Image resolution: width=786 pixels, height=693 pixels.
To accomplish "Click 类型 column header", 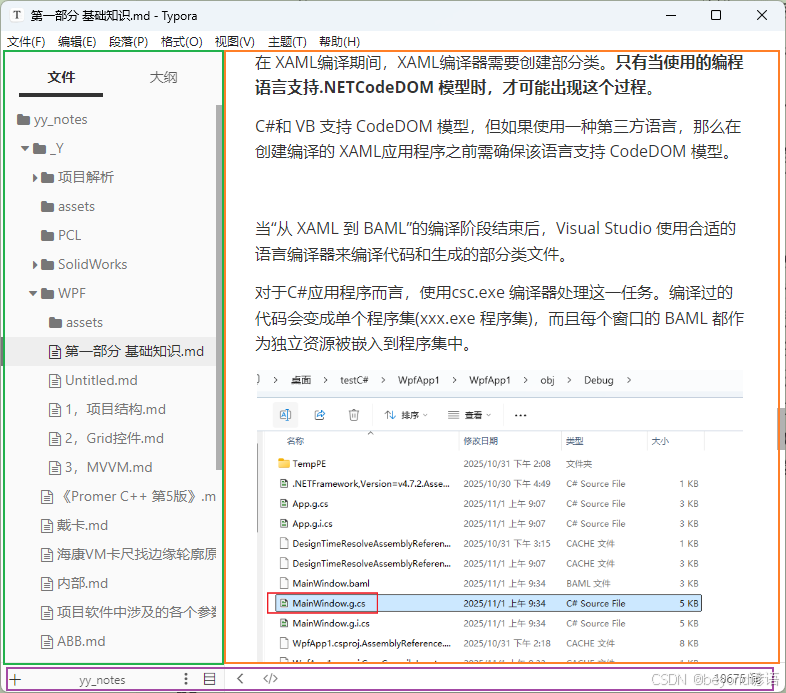I will 574,441.
